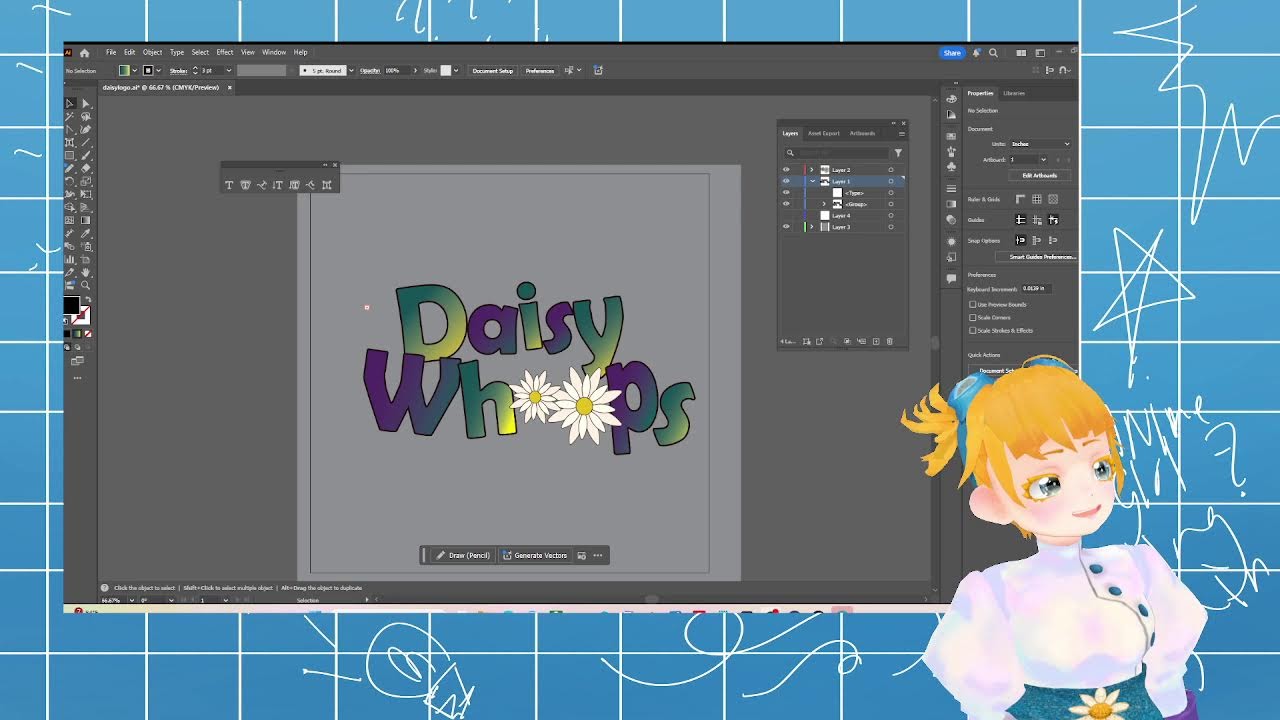Enable Use Preview Bounds checkbox

tap(973, 304)
